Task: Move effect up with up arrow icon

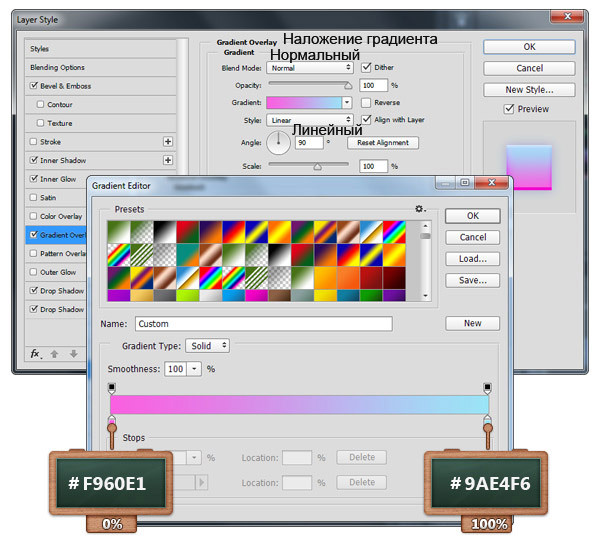Action: click(x=54, y=354)
